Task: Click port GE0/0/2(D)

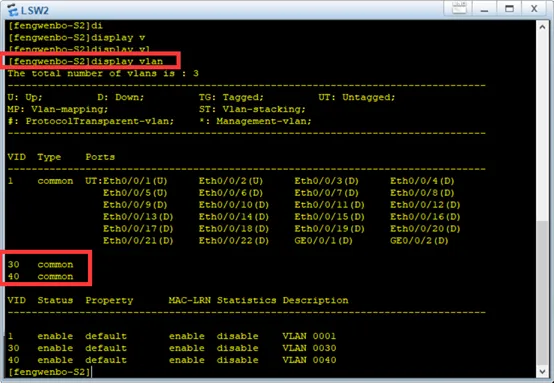Action: pos(419,241)
